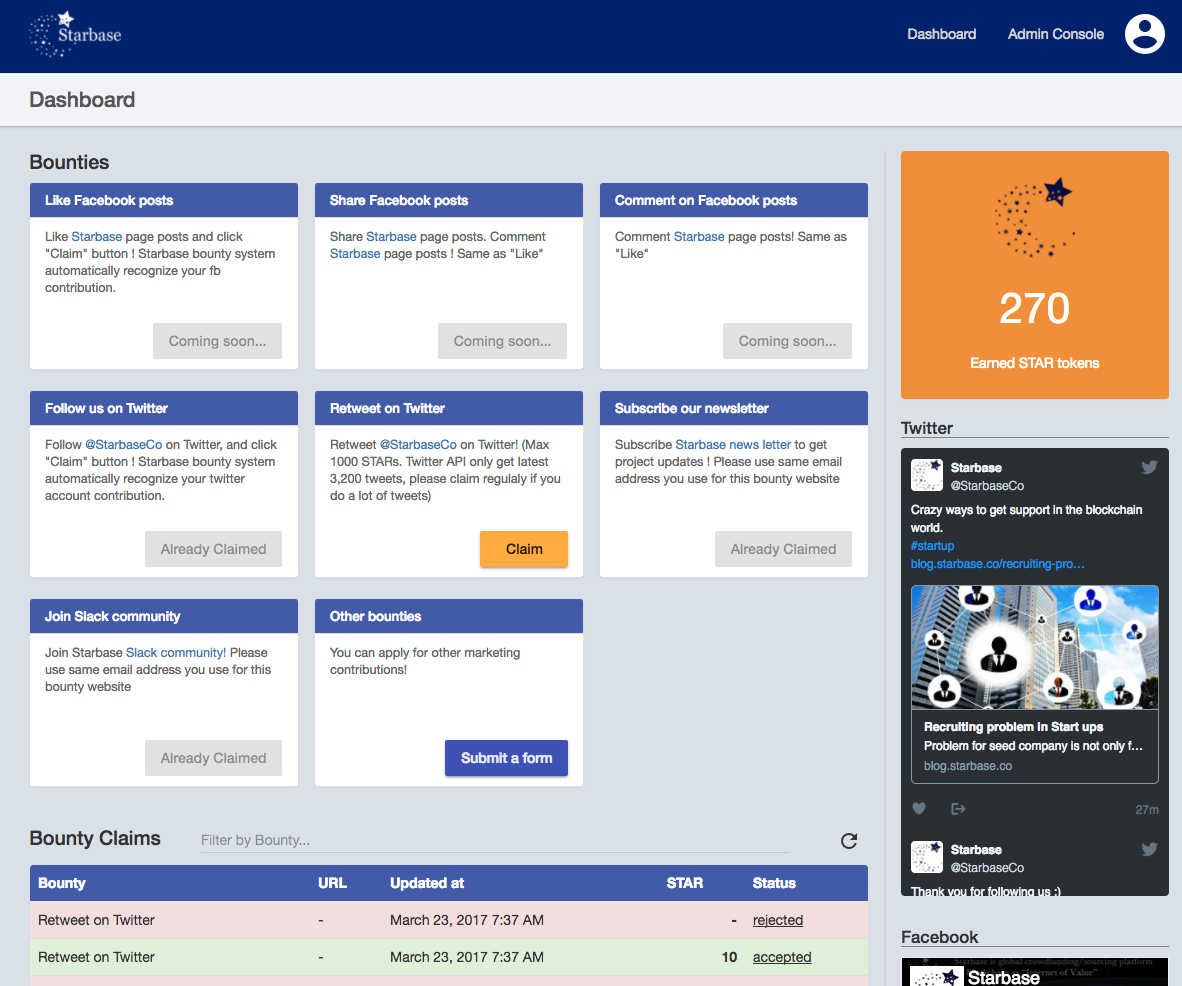The width and height of the screenshot is (1182, 986).
Task: Click Starbase name on second tweet
Action: [975, 850]
